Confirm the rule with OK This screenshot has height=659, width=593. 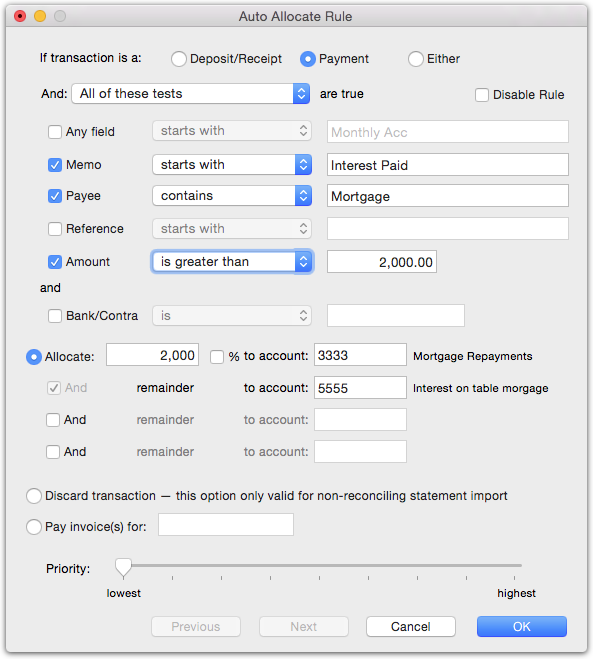522,627
